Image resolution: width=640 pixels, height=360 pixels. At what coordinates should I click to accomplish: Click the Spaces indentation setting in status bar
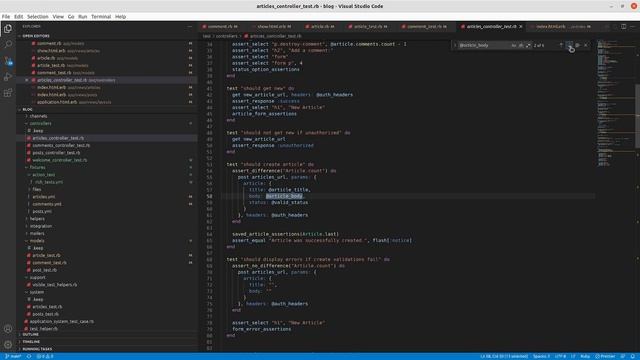point(541,356)
